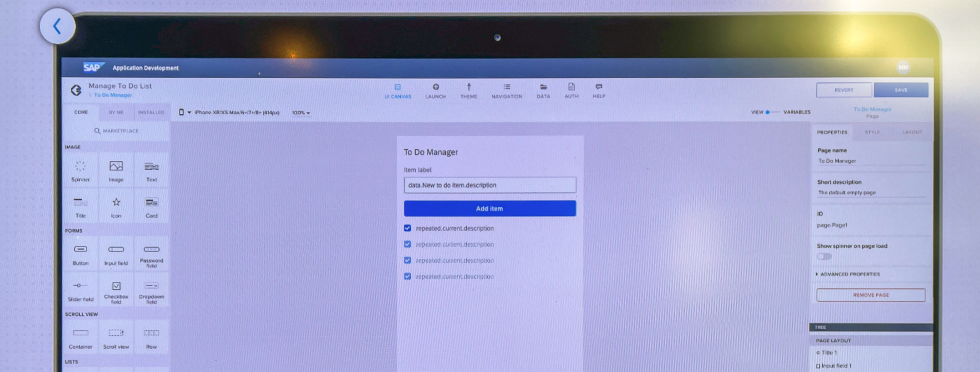
Task: Click the back arrow circle button
Action: click(58, 26)
